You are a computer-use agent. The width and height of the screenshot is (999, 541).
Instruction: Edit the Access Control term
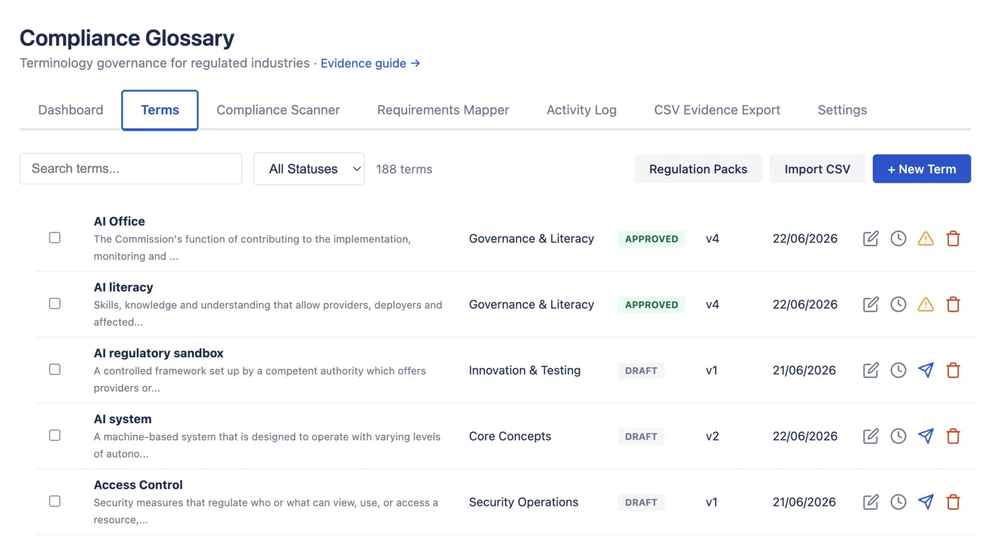tap(870, 502)
